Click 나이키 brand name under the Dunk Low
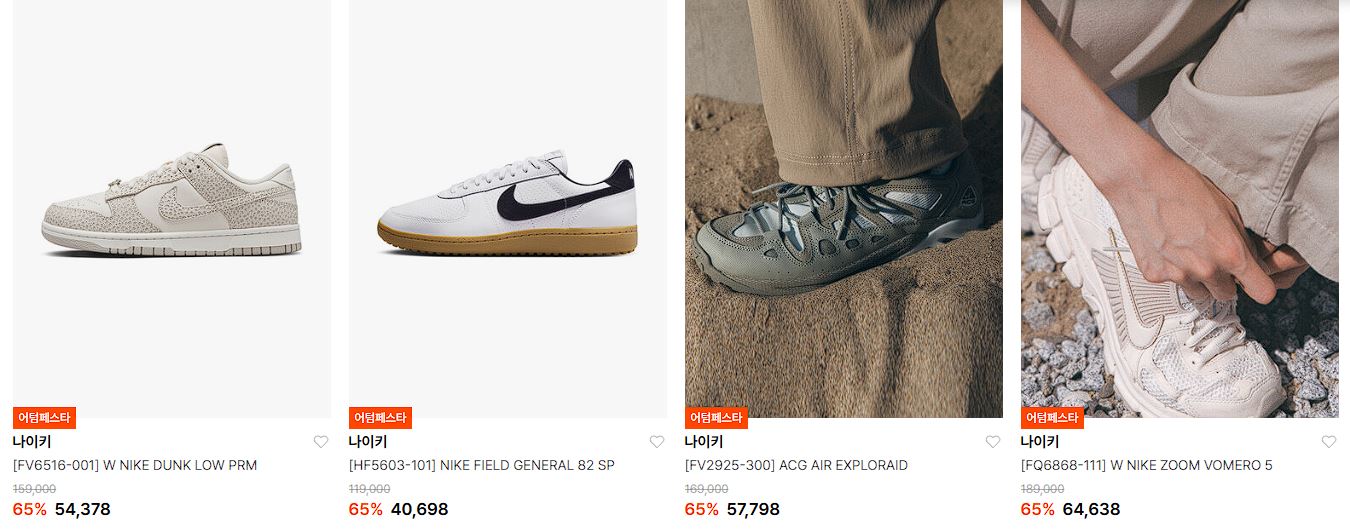This screenshot has height=530, width=1350. pos(32,442)
